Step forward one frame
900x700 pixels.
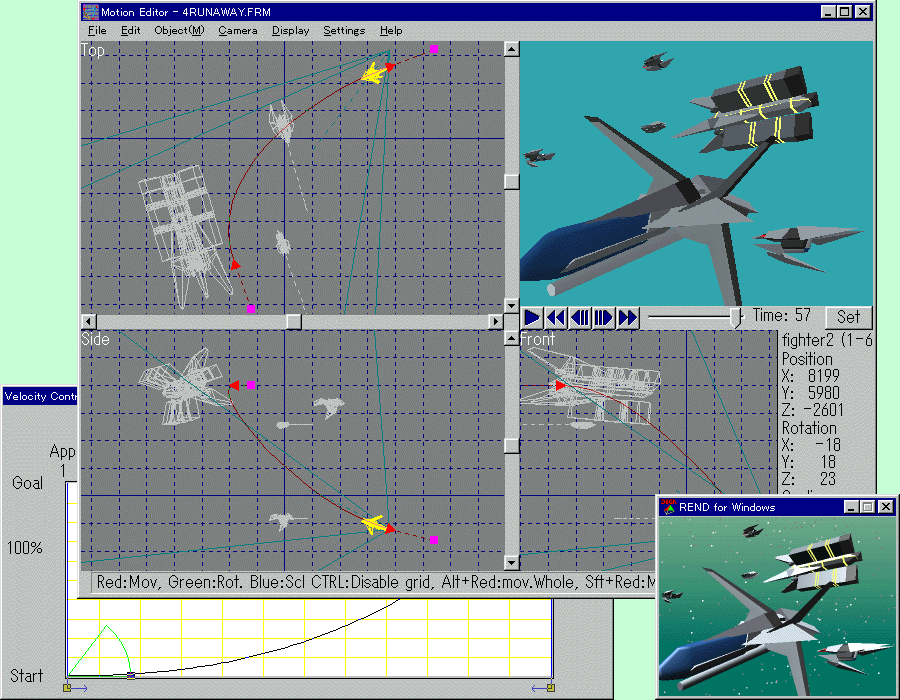(x=603, y=317)
